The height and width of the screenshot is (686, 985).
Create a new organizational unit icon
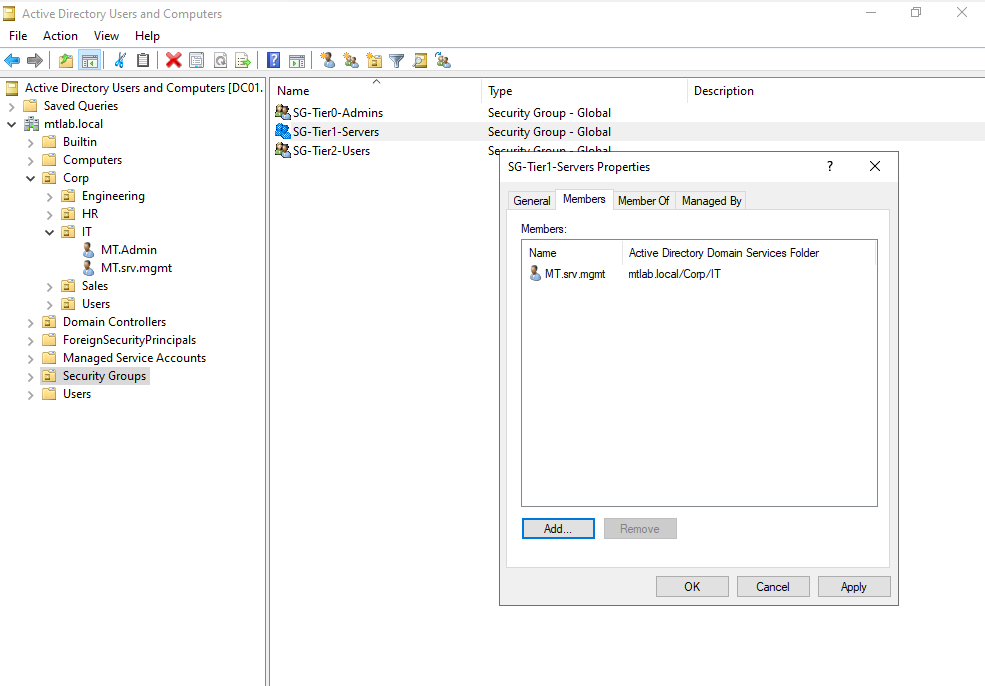[x=374, y=60]
